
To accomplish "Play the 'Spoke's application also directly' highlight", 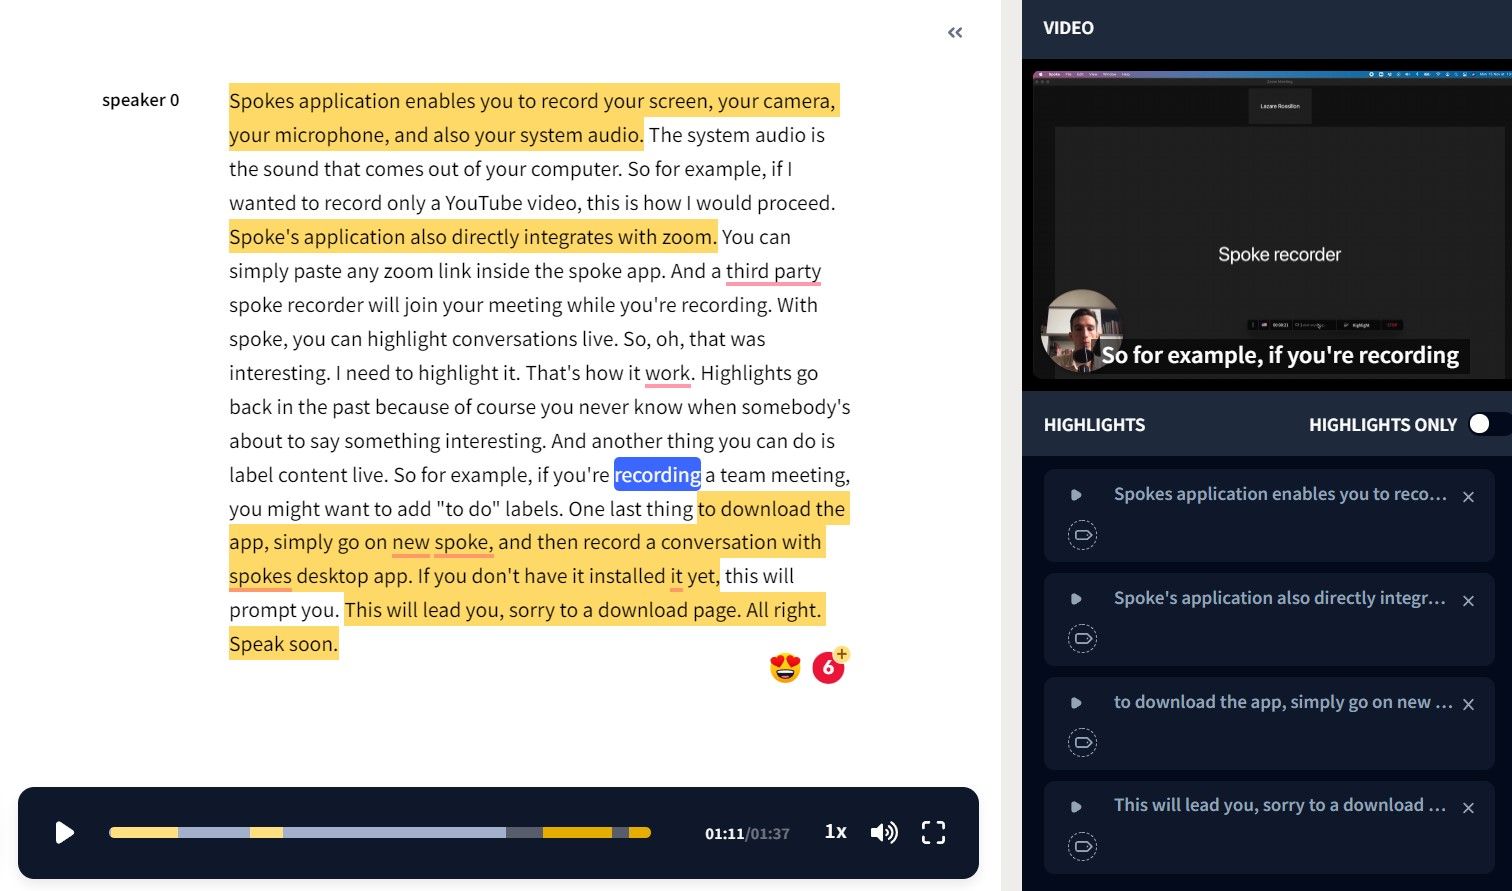I will pyautogui.click(x=1076, y=599).
